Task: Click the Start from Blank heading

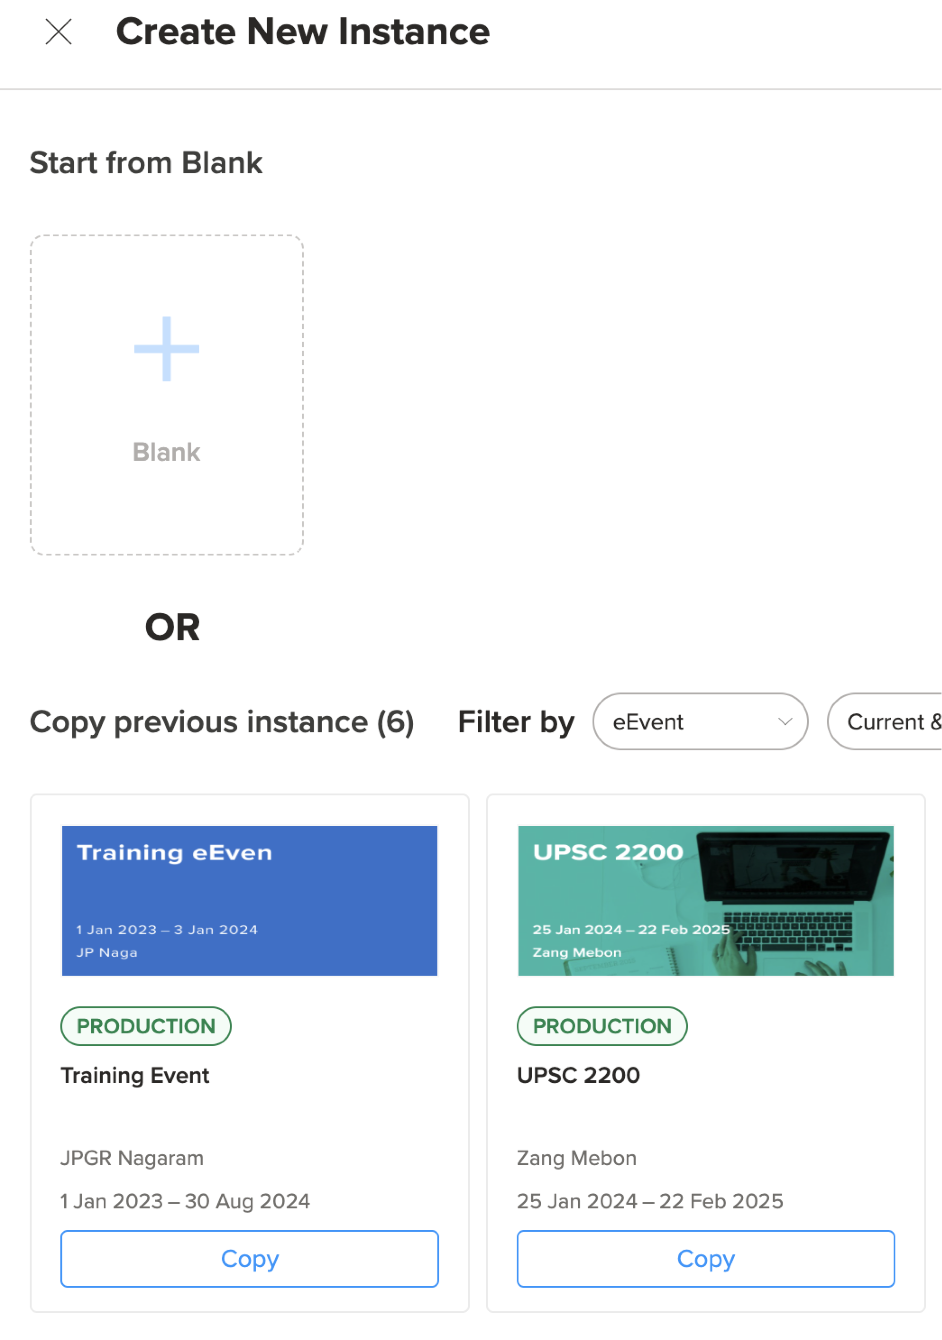Action: (146, 162)
